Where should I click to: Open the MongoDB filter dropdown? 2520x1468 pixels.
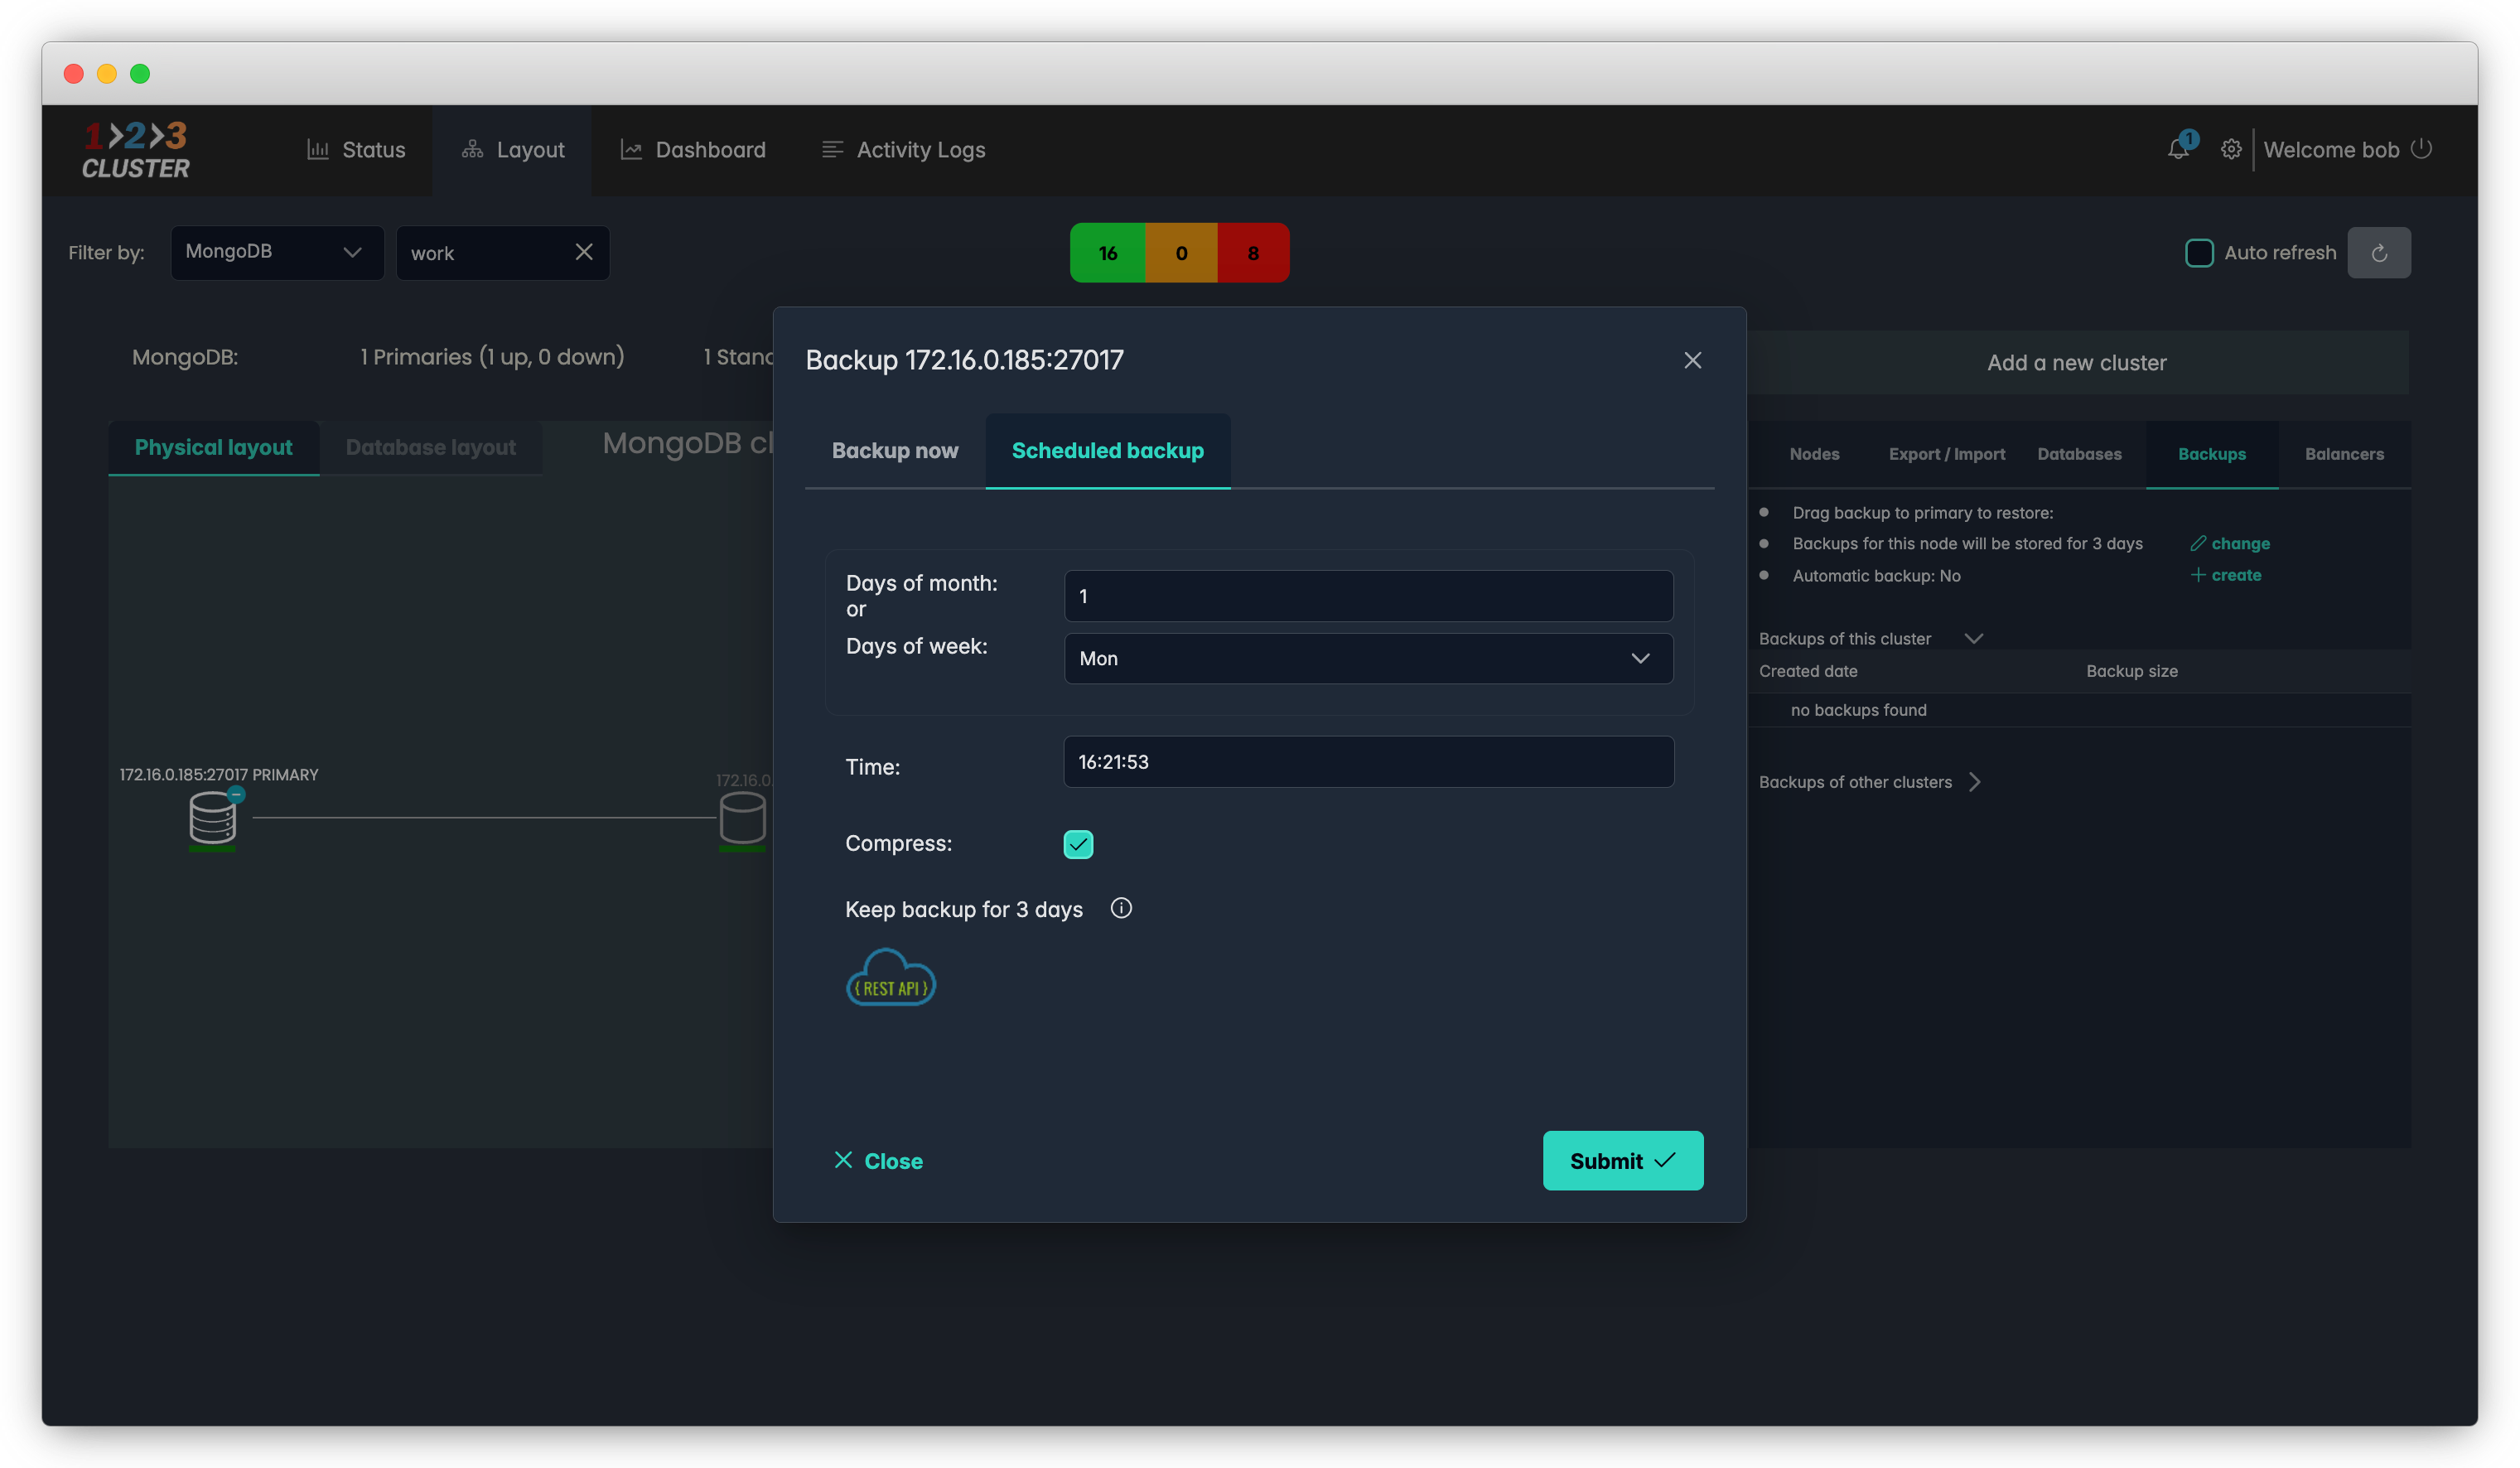click(276, 252)
